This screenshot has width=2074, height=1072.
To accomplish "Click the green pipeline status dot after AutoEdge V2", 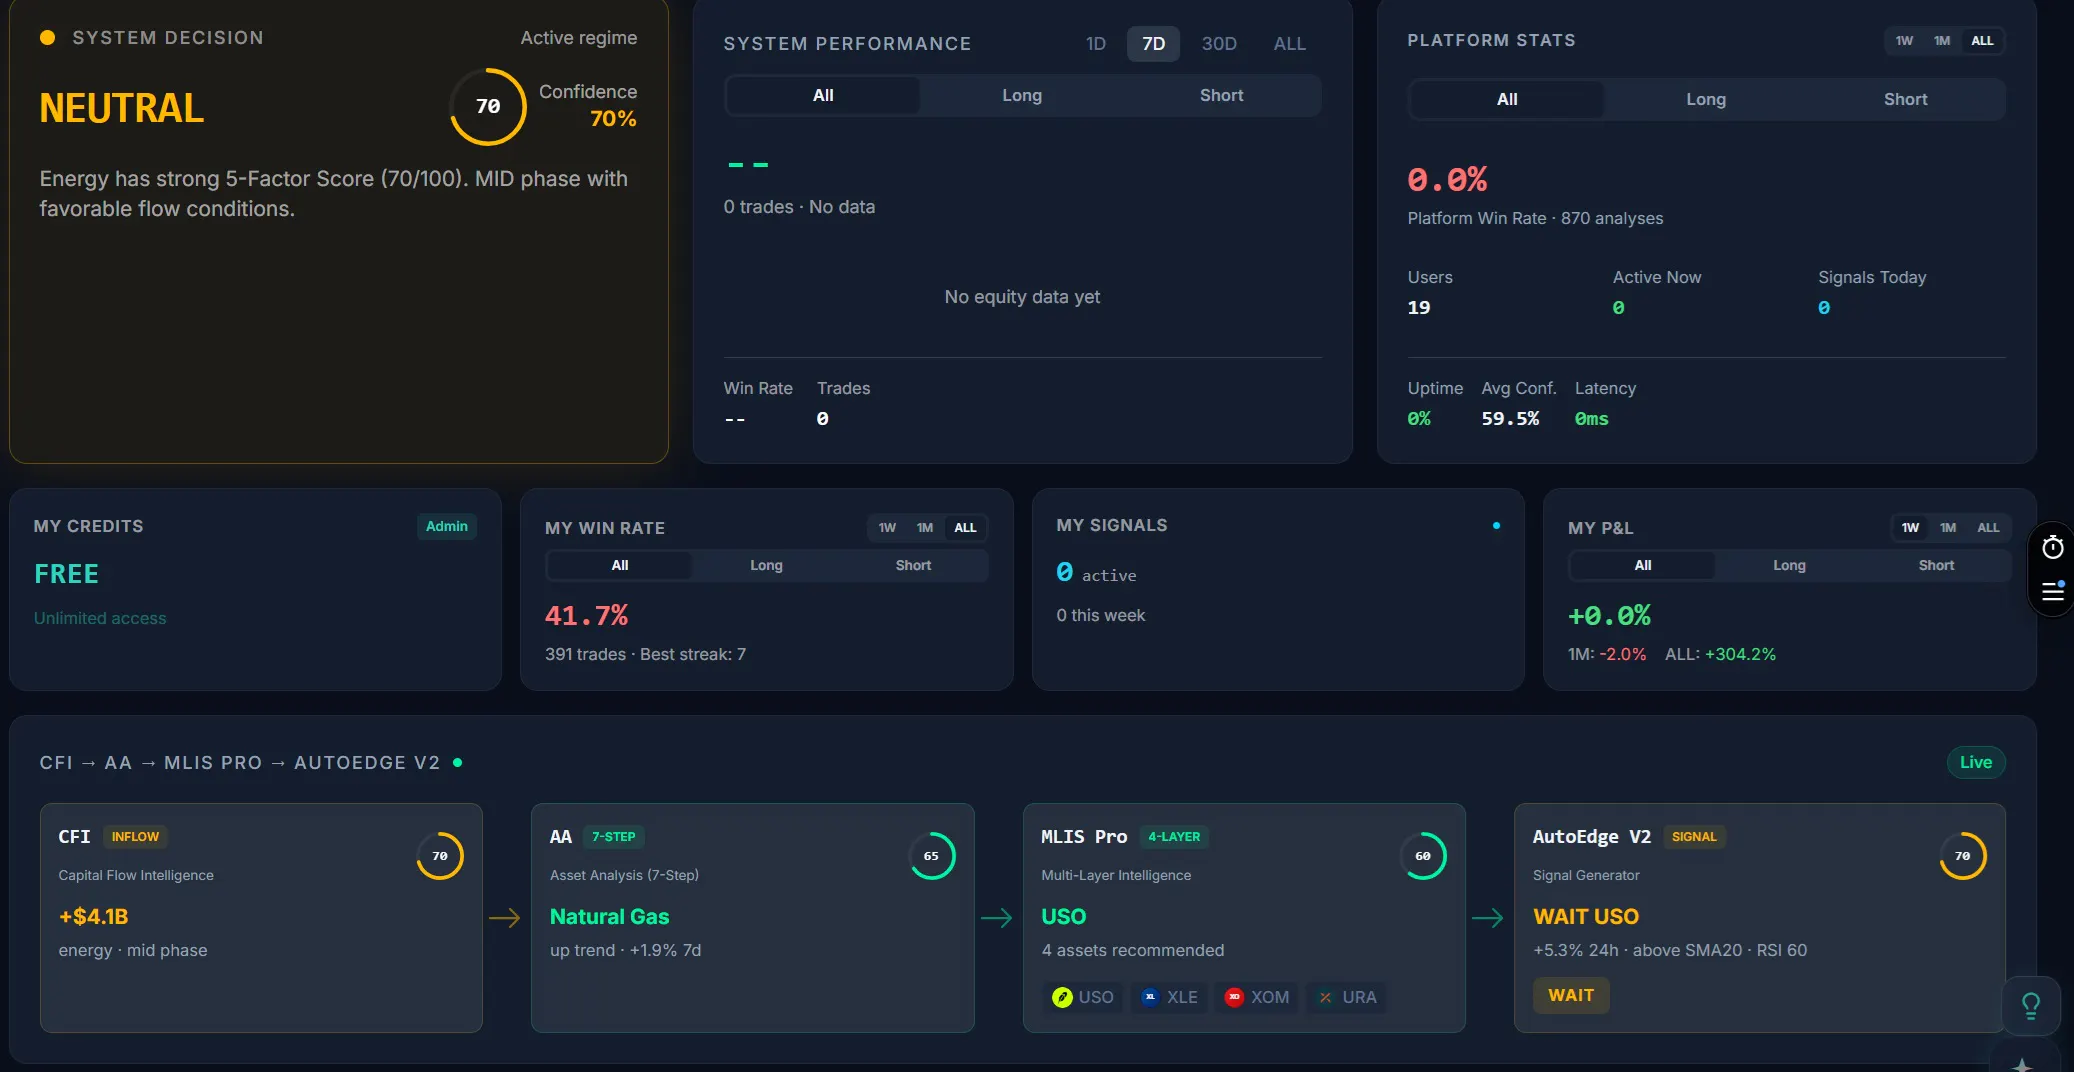I will (x=457, y=762).
